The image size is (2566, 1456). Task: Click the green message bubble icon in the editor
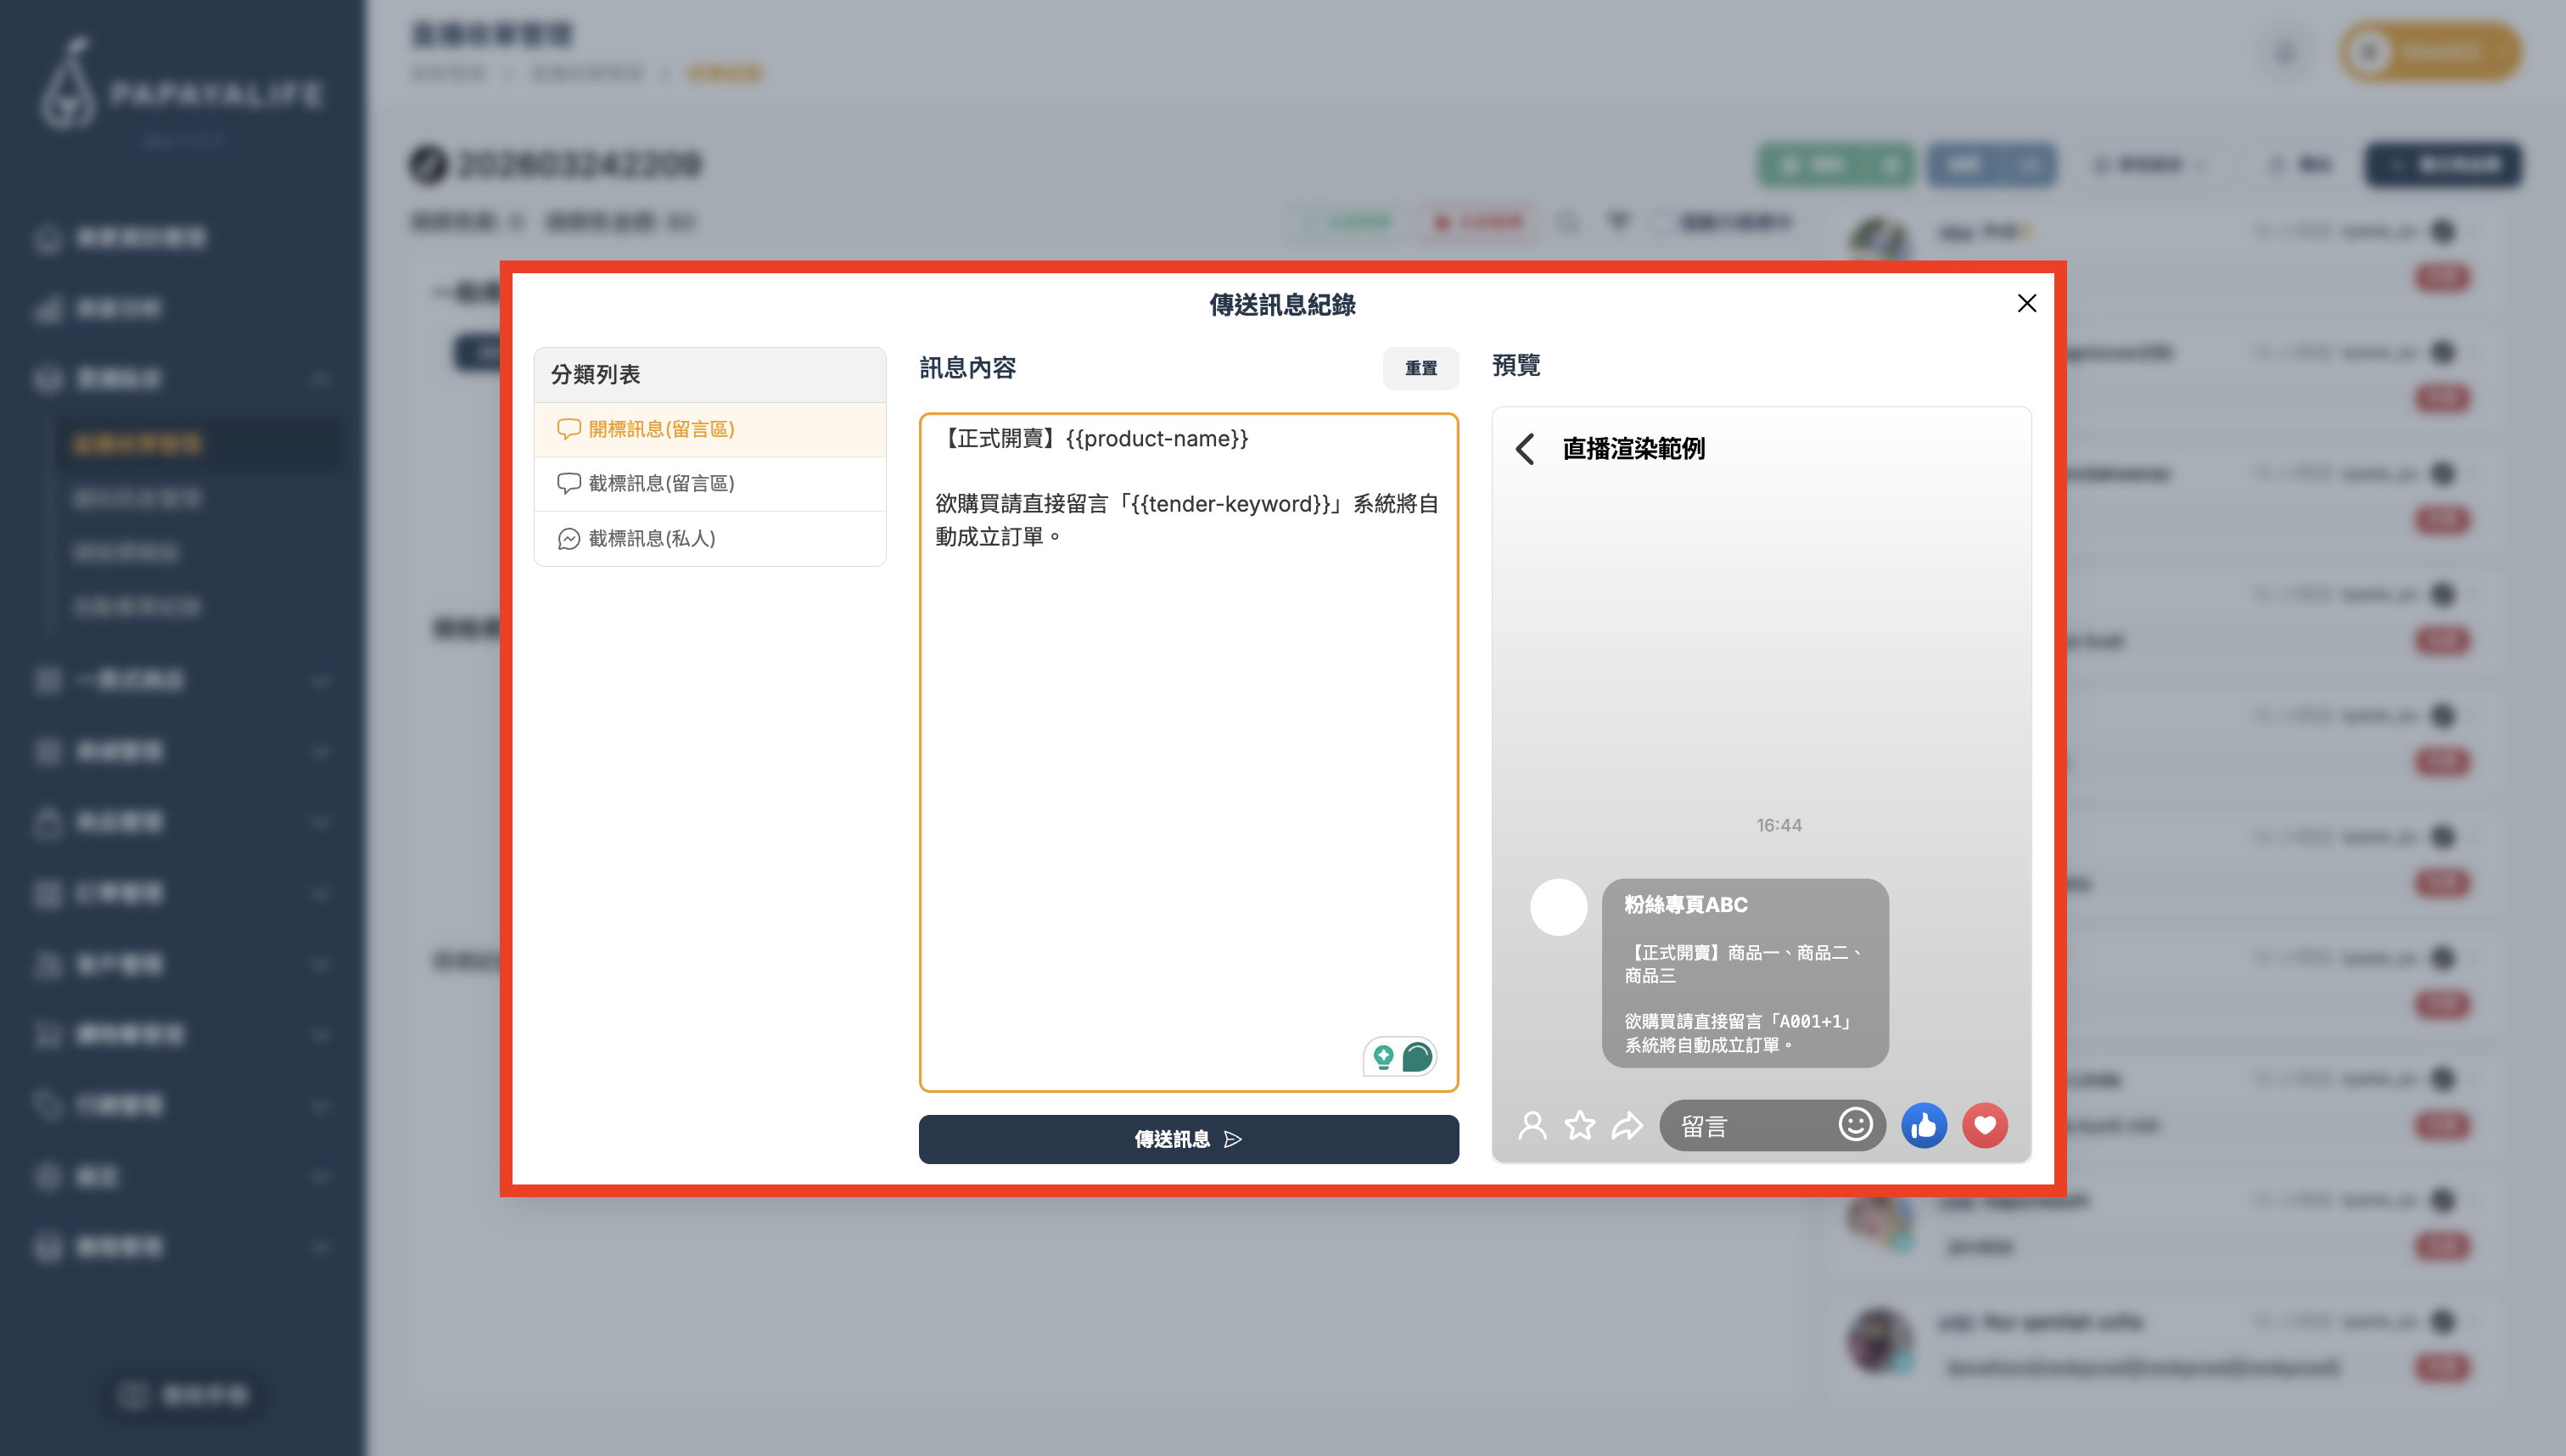tap(1416, 1056)
